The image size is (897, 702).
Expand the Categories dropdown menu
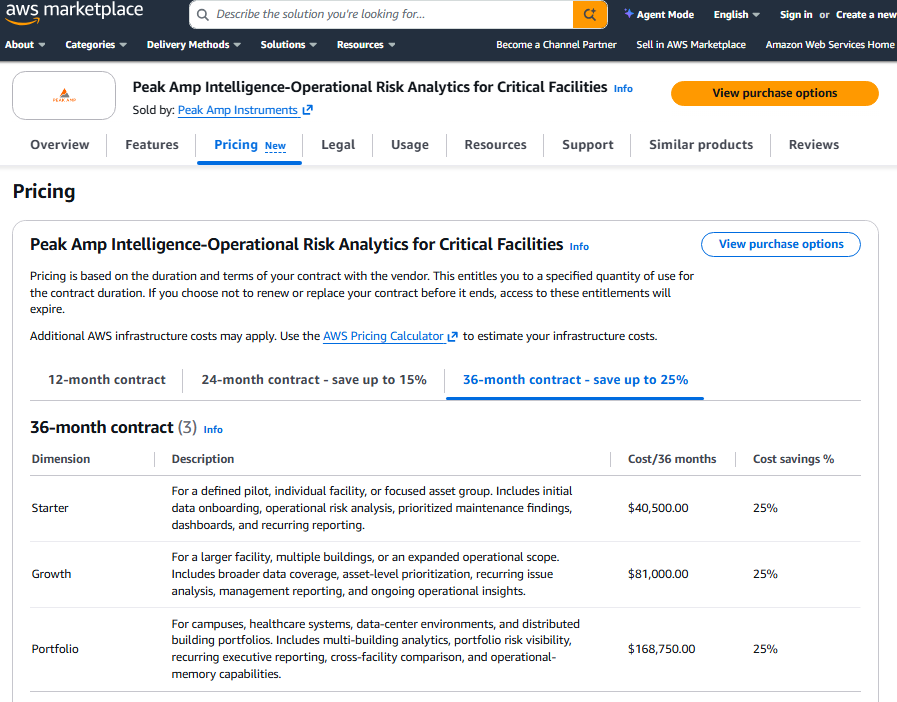pyautogui.click(x=96, y=45)
